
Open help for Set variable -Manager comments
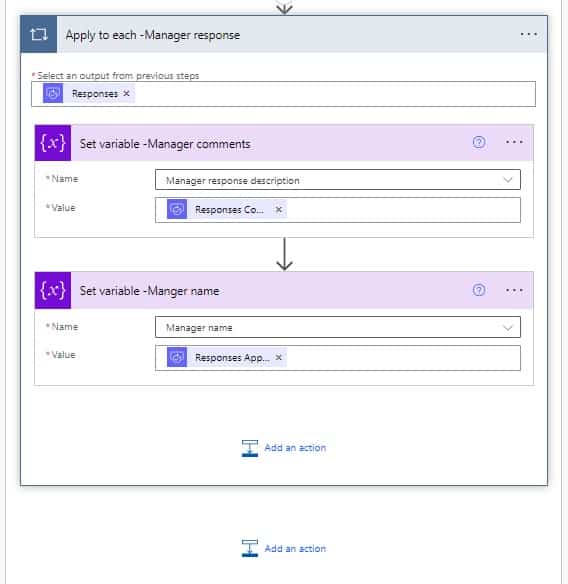[479, 142]
